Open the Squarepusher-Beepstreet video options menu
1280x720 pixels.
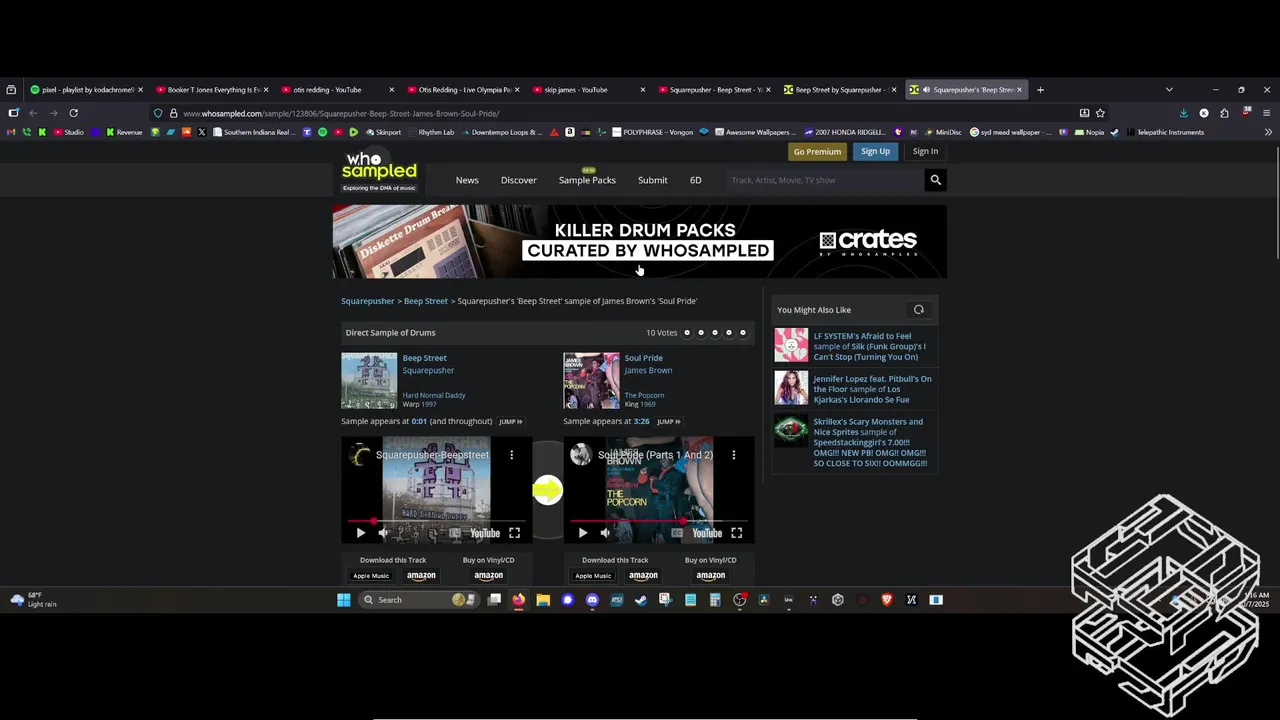[x=512, y=455]
